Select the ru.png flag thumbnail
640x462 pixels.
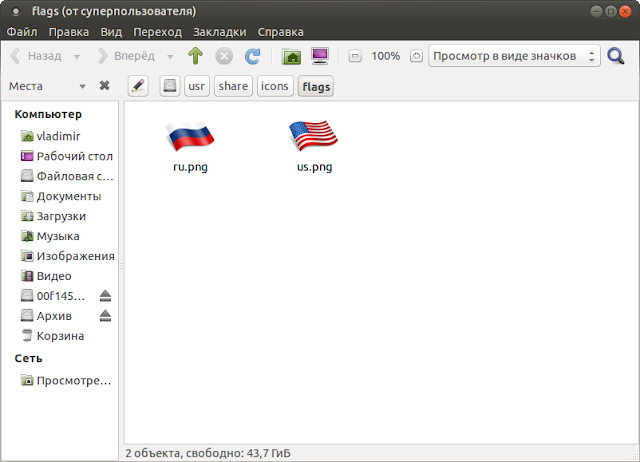[190, 136]
